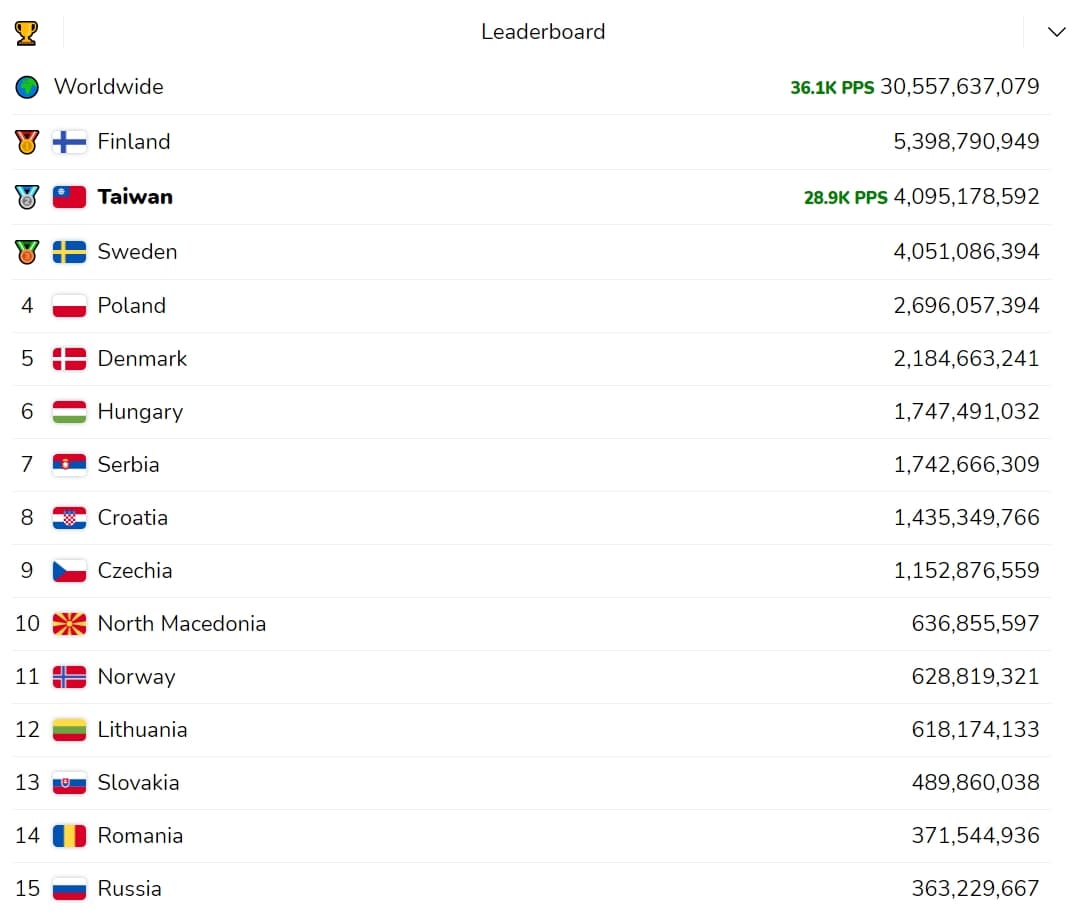This screenshot has width=1068, height=911.
Task: Click the Worldwide total score 30,557,637,079
Action: click(960, 87)
